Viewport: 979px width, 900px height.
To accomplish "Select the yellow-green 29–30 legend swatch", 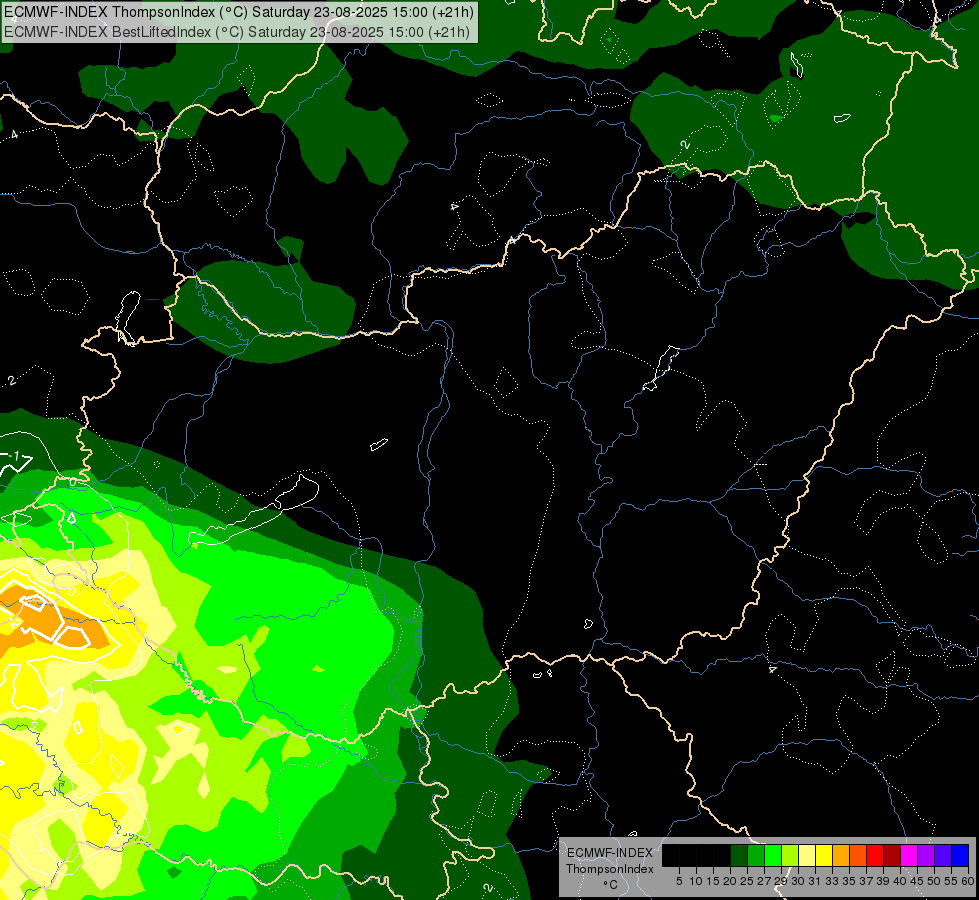I will point(790,855).
